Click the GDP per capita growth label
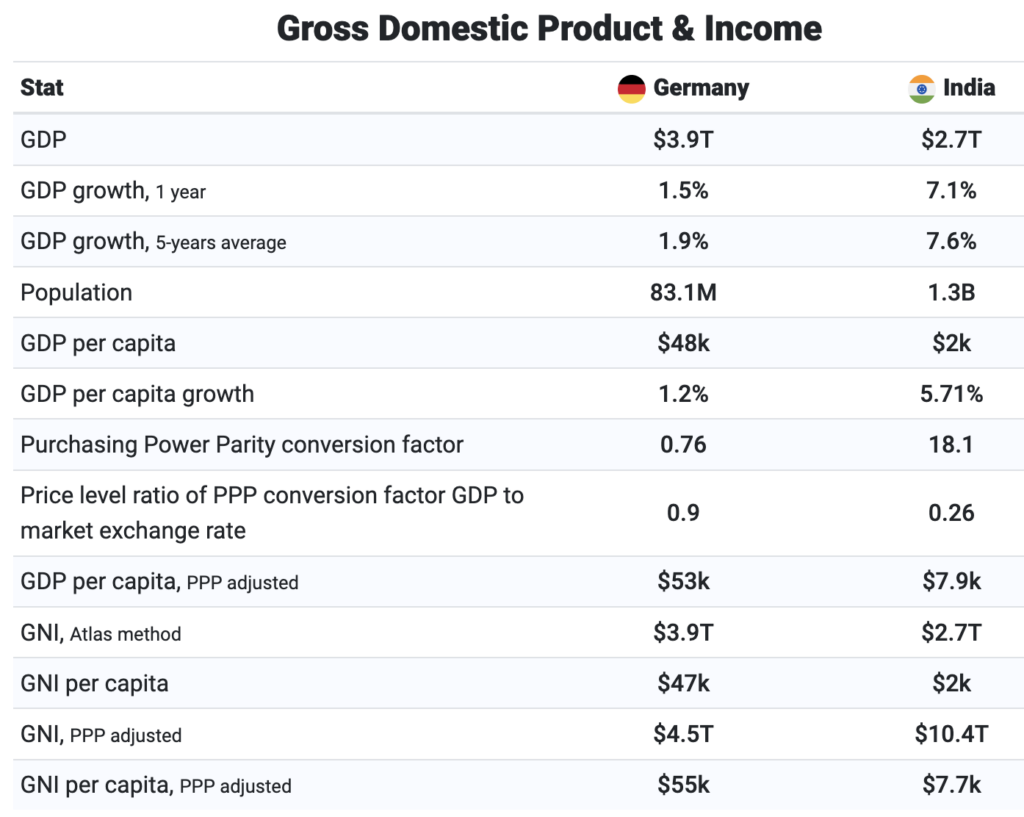 click(137, 394)
